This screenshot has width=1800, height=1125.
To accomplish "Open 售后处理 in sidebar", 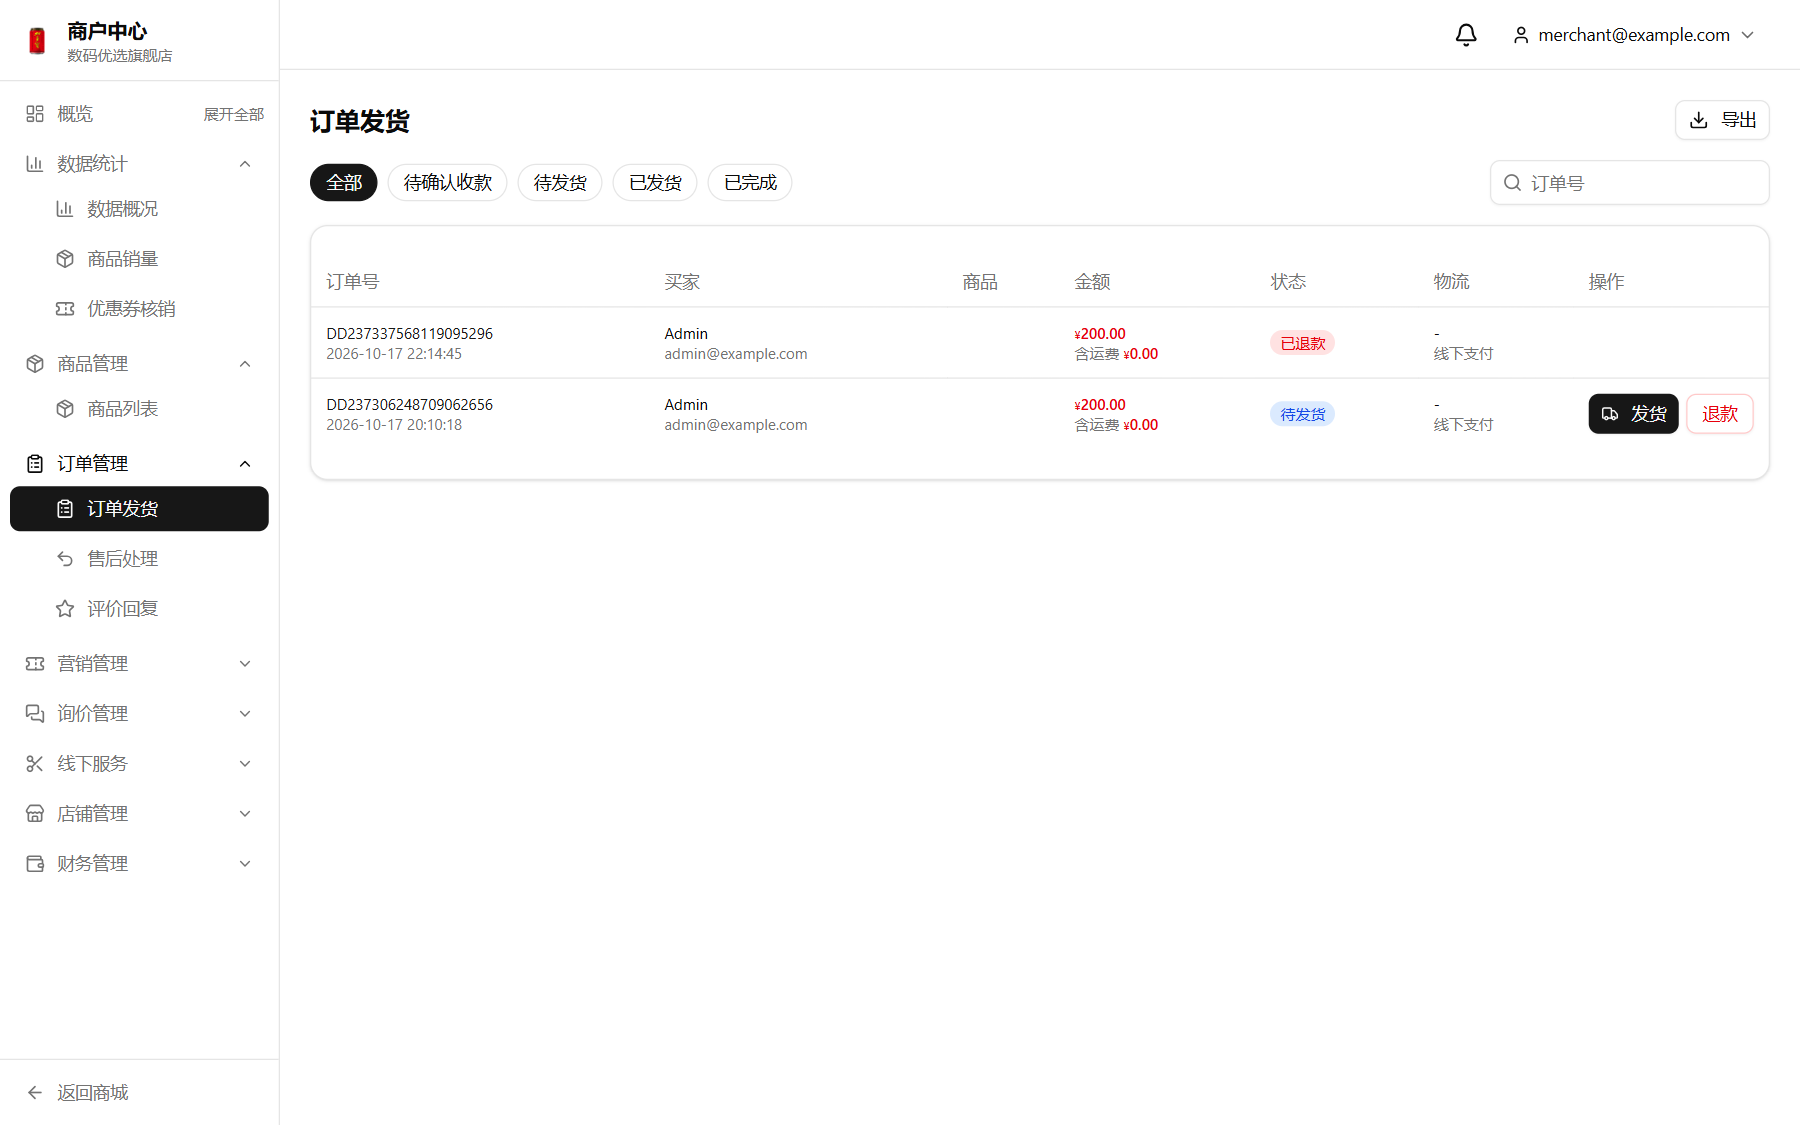I will pos(139,559).
